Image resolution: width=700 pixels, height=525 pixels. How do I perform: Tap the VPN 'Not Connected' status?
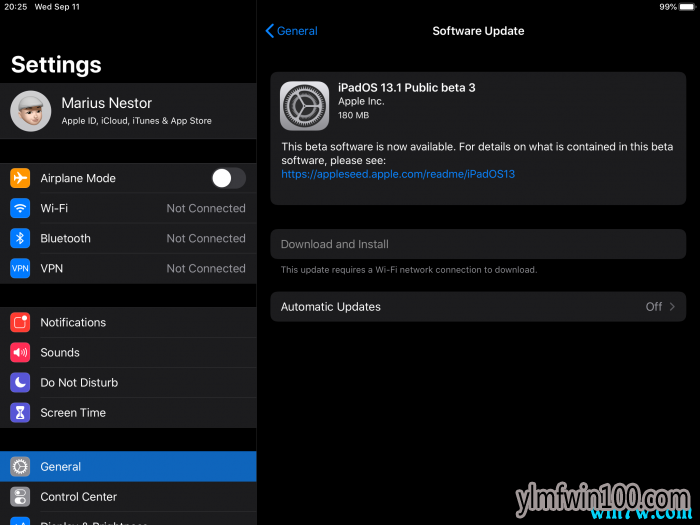click(x=206, y=268)
